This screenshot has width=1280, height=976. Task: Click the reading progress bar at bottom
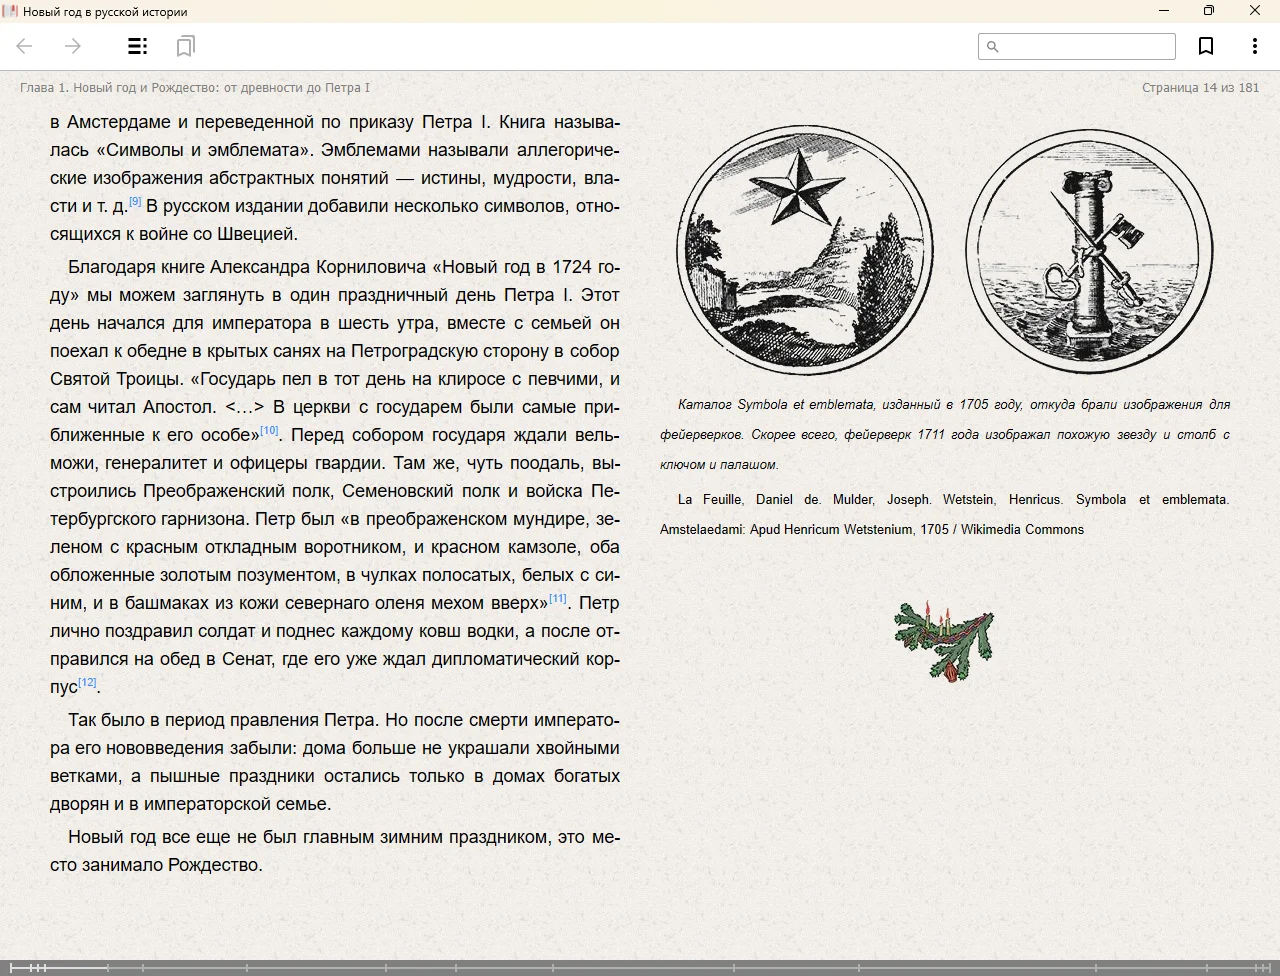click(640, 967)
